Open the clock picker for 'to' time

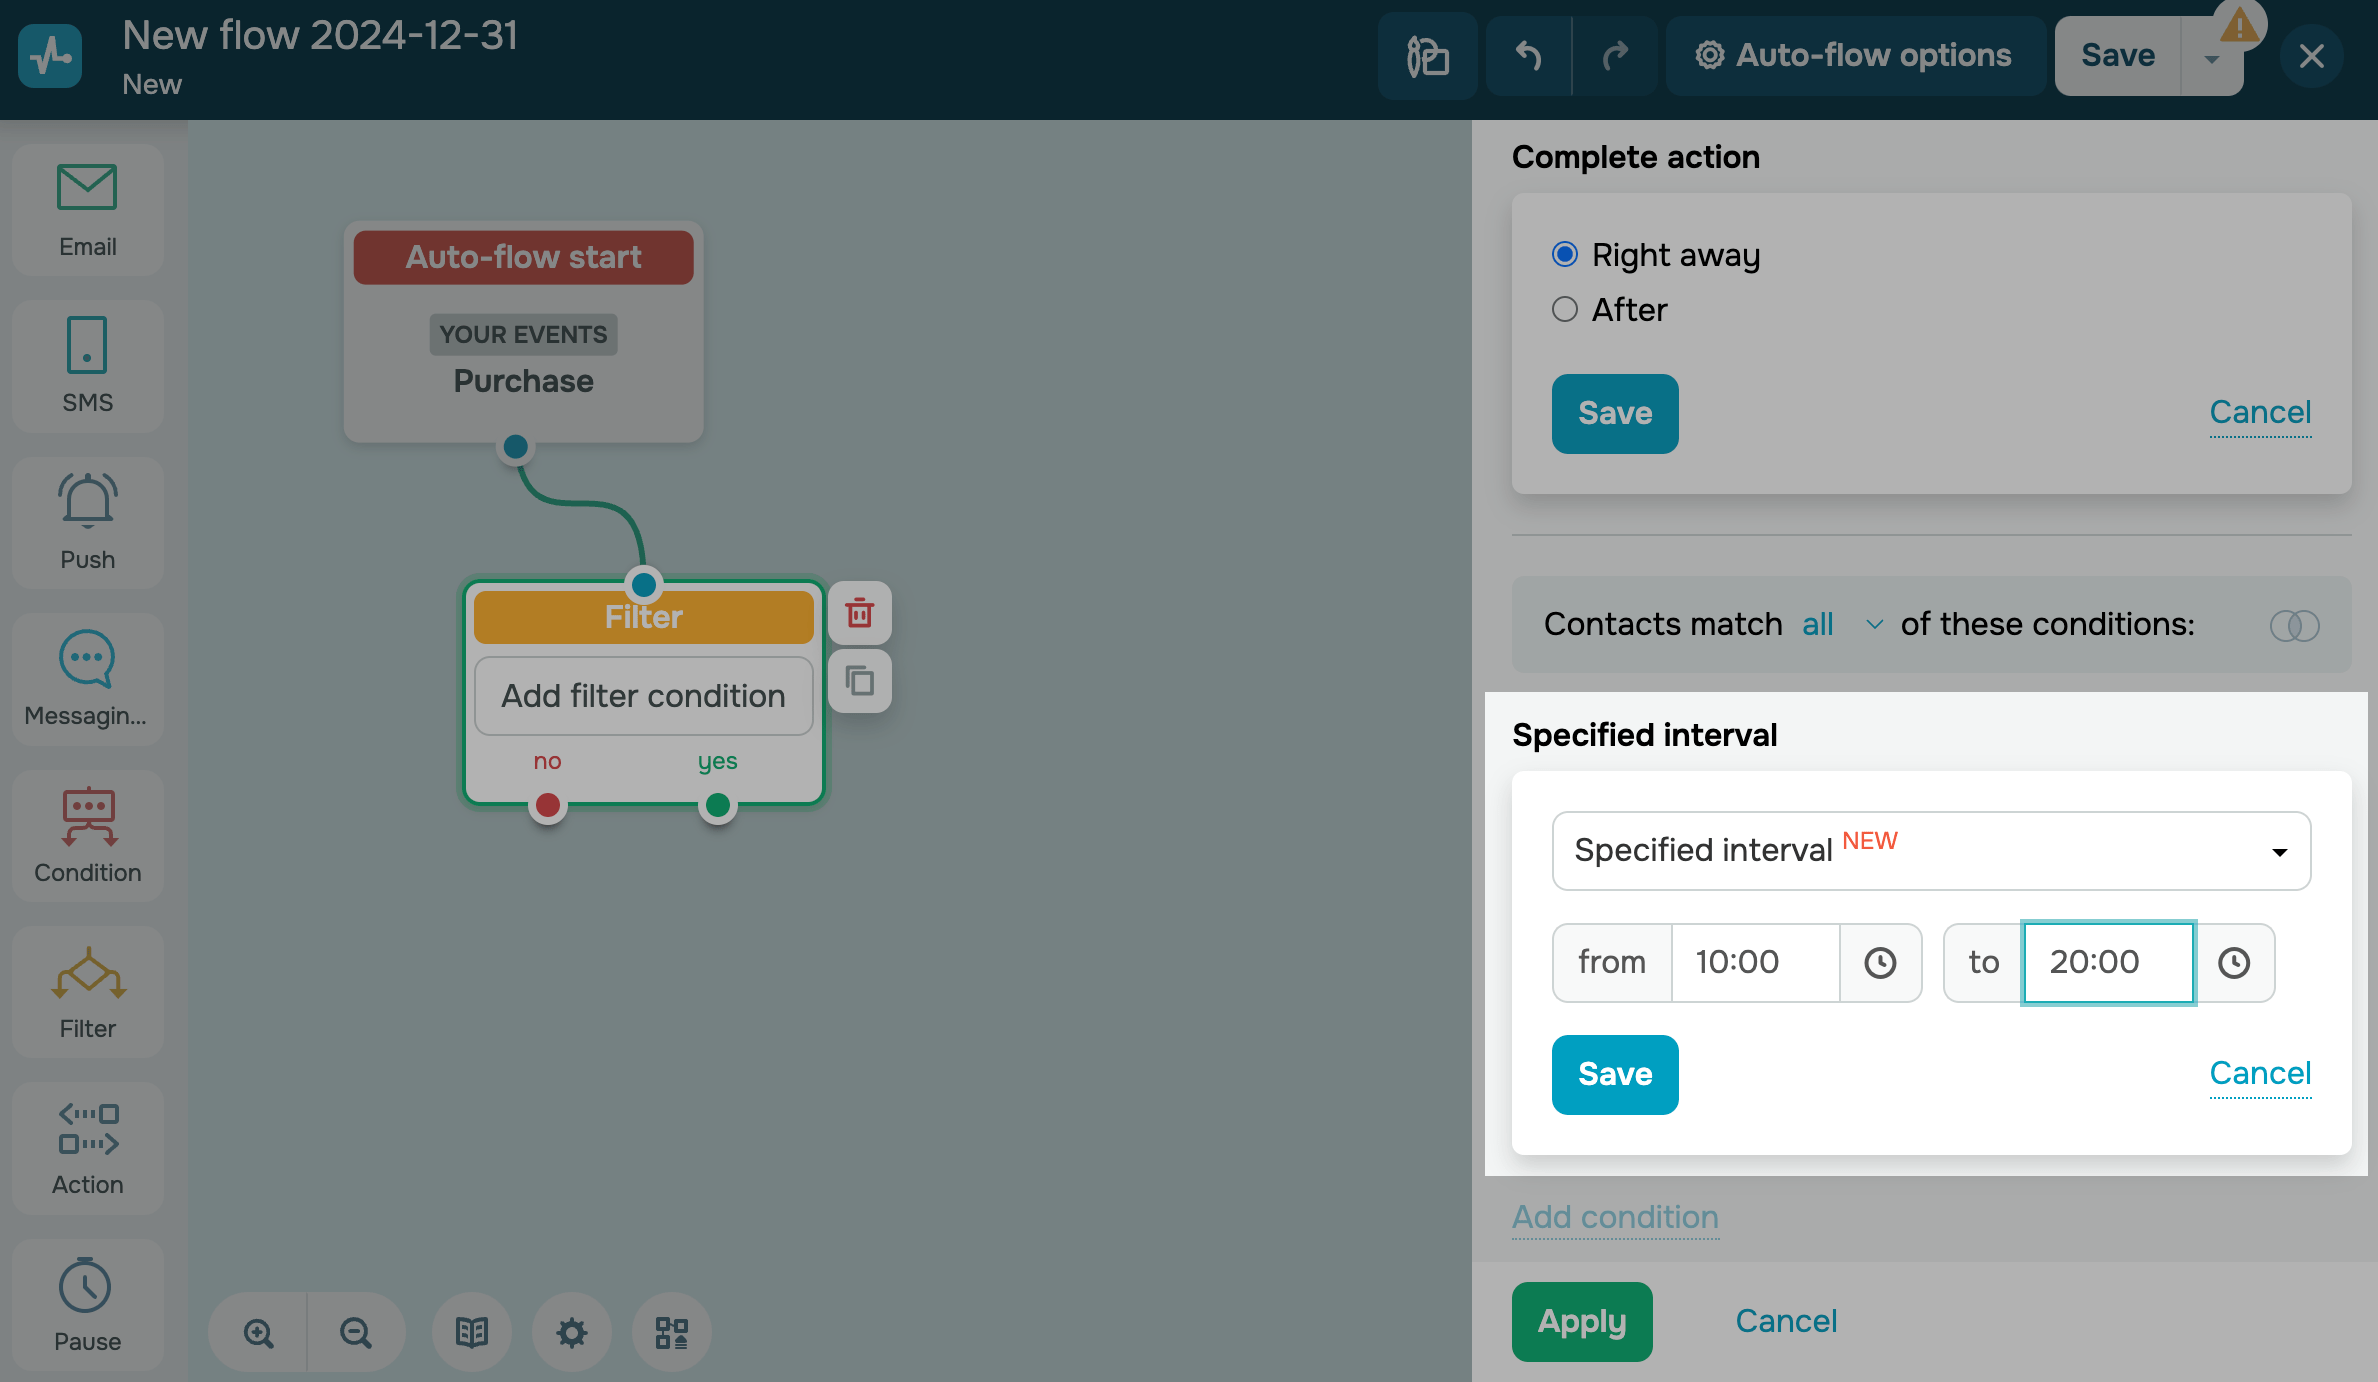pyautogui.click(x=2233, y=962)
